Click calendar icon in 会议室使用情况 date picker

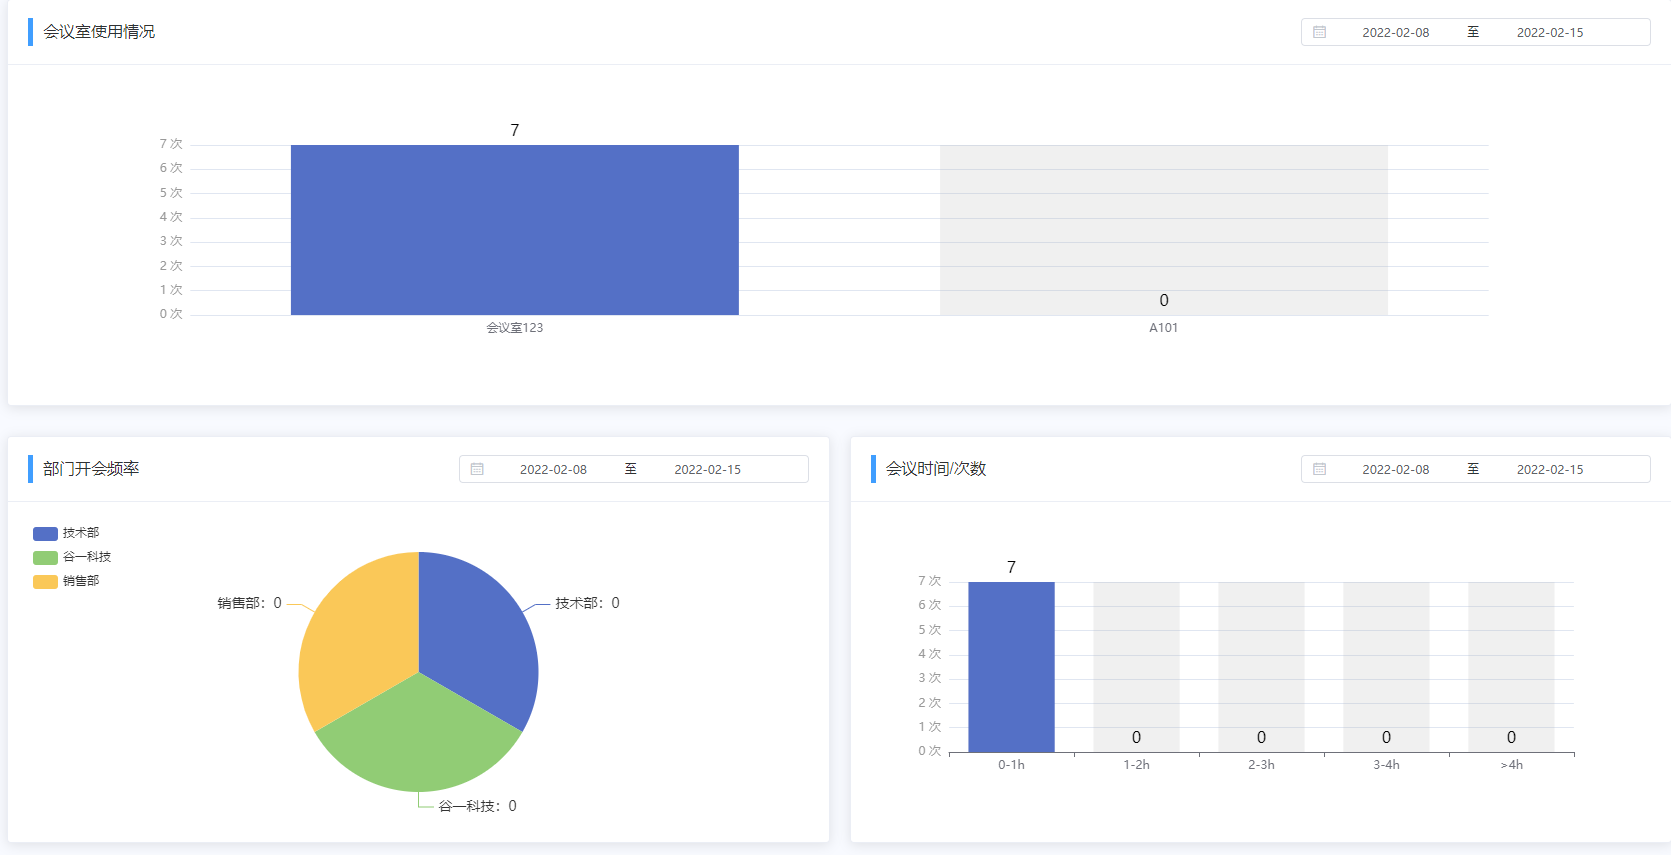(1319, 32)
